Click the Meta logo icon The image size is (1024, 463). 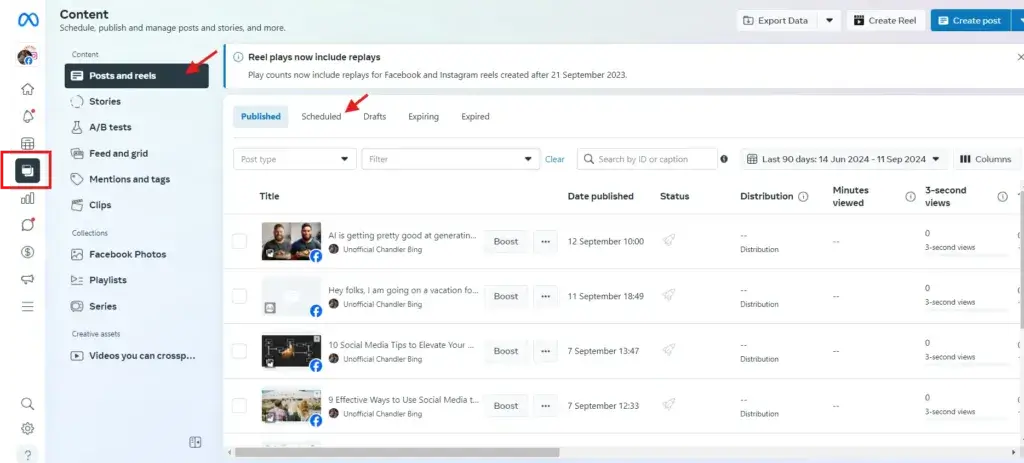point(27,20)
